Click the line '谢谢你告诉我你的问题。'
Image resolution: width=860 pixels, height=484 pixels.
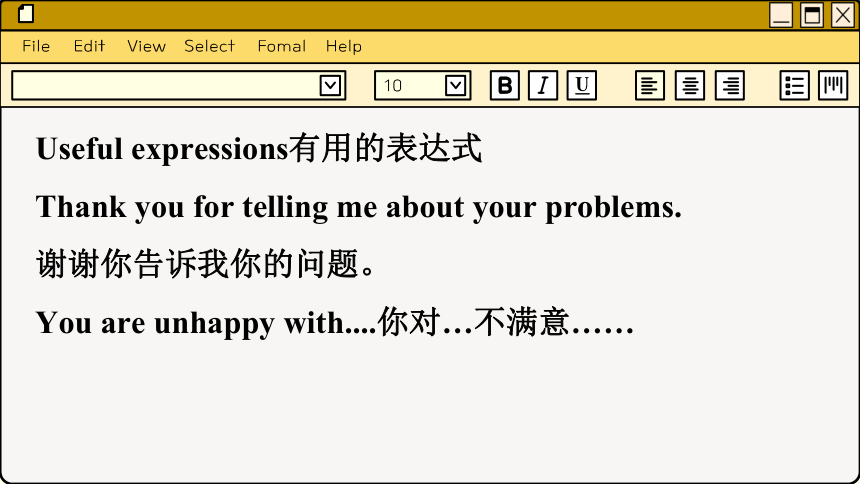206,264
